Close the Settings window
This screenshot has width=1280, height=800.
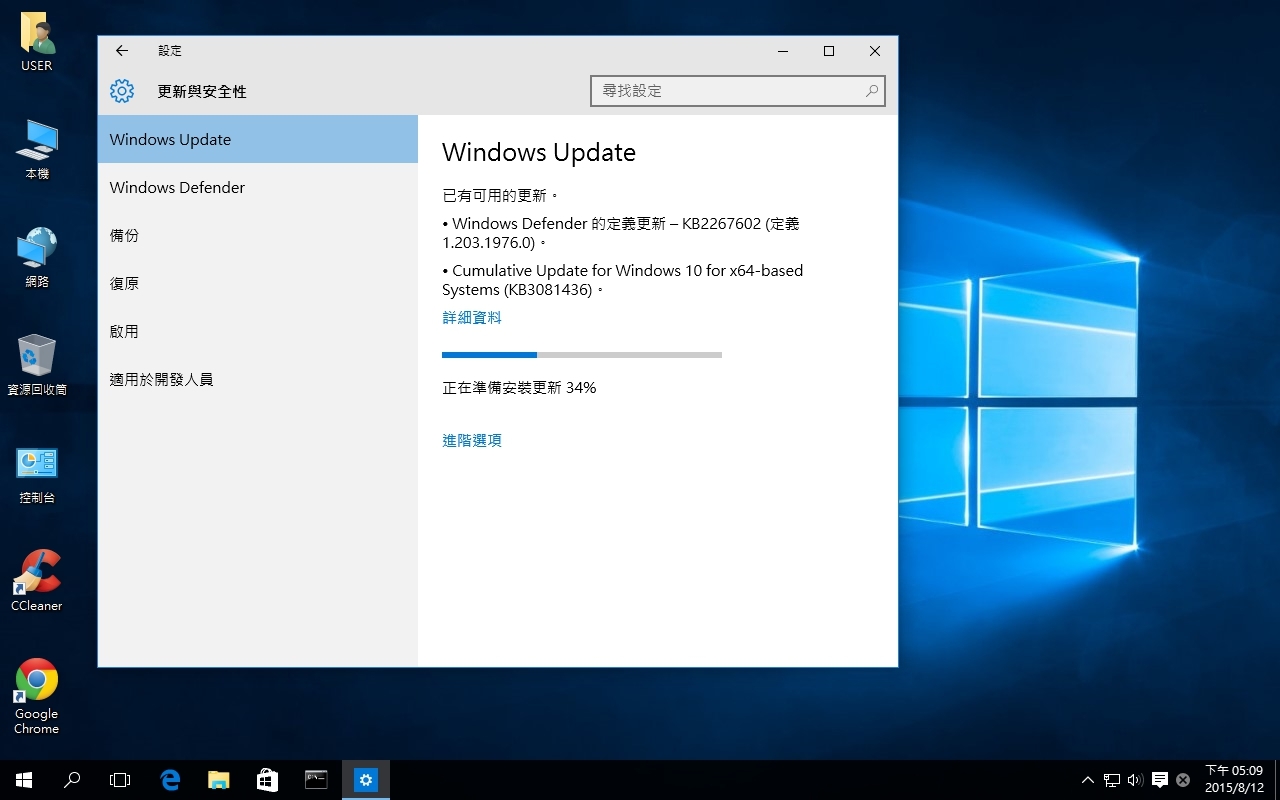click(x=875, y=51)
